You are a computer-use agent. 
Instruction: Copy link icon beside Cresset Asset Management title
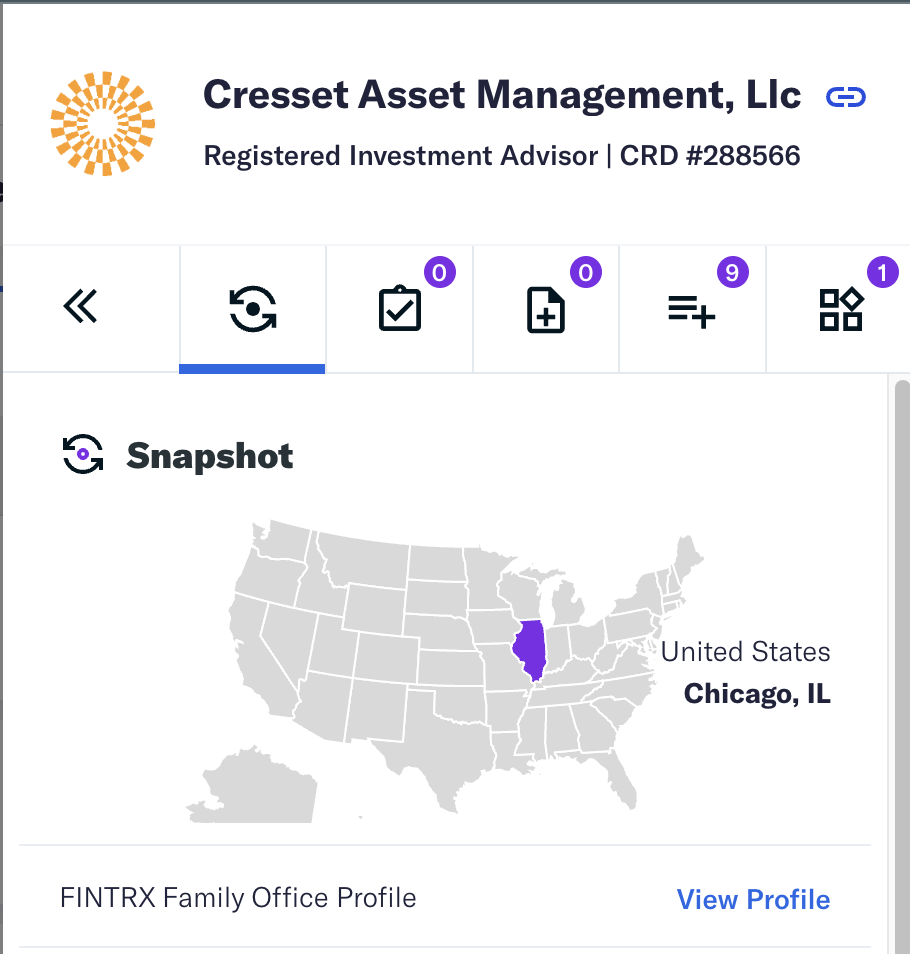coord(846,97)
